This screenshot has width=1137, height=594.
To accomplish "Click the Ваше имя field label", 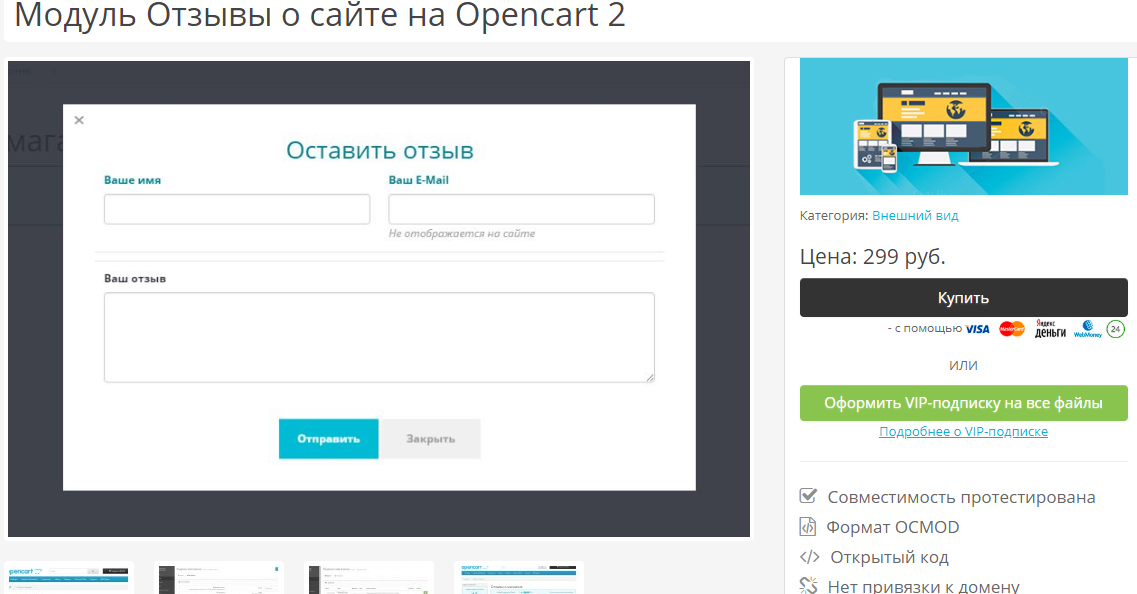I will click(x=133, y=180).
